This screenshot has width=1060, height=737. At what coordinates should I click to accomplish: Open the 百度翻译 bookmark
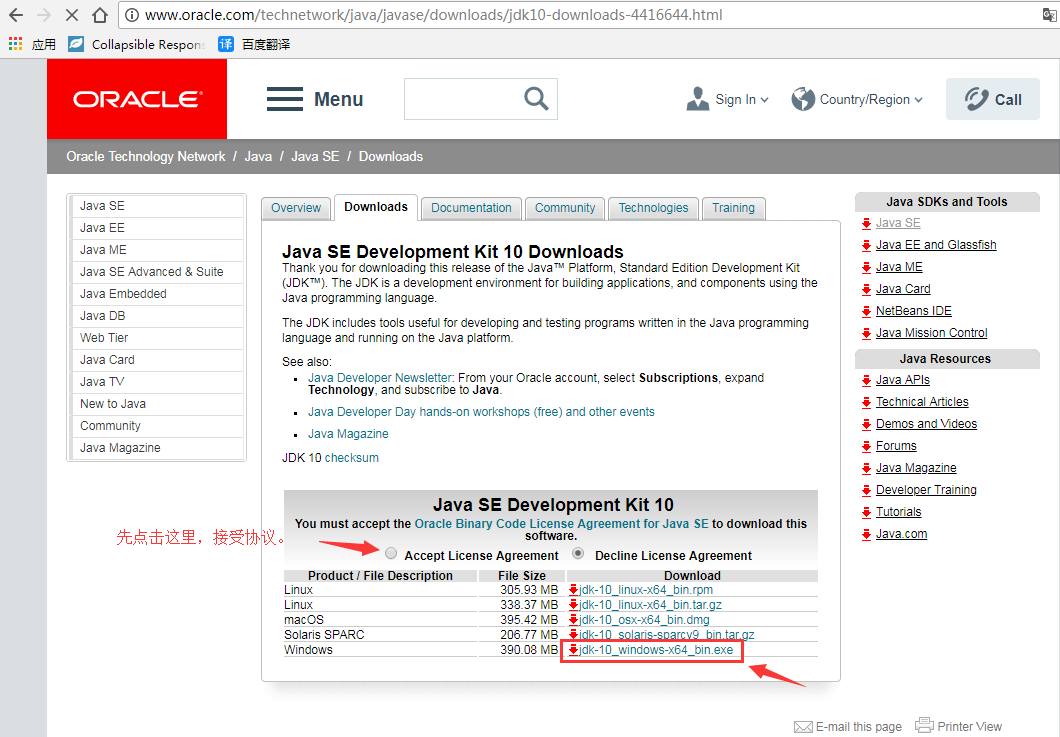click(x=254, y=44)
